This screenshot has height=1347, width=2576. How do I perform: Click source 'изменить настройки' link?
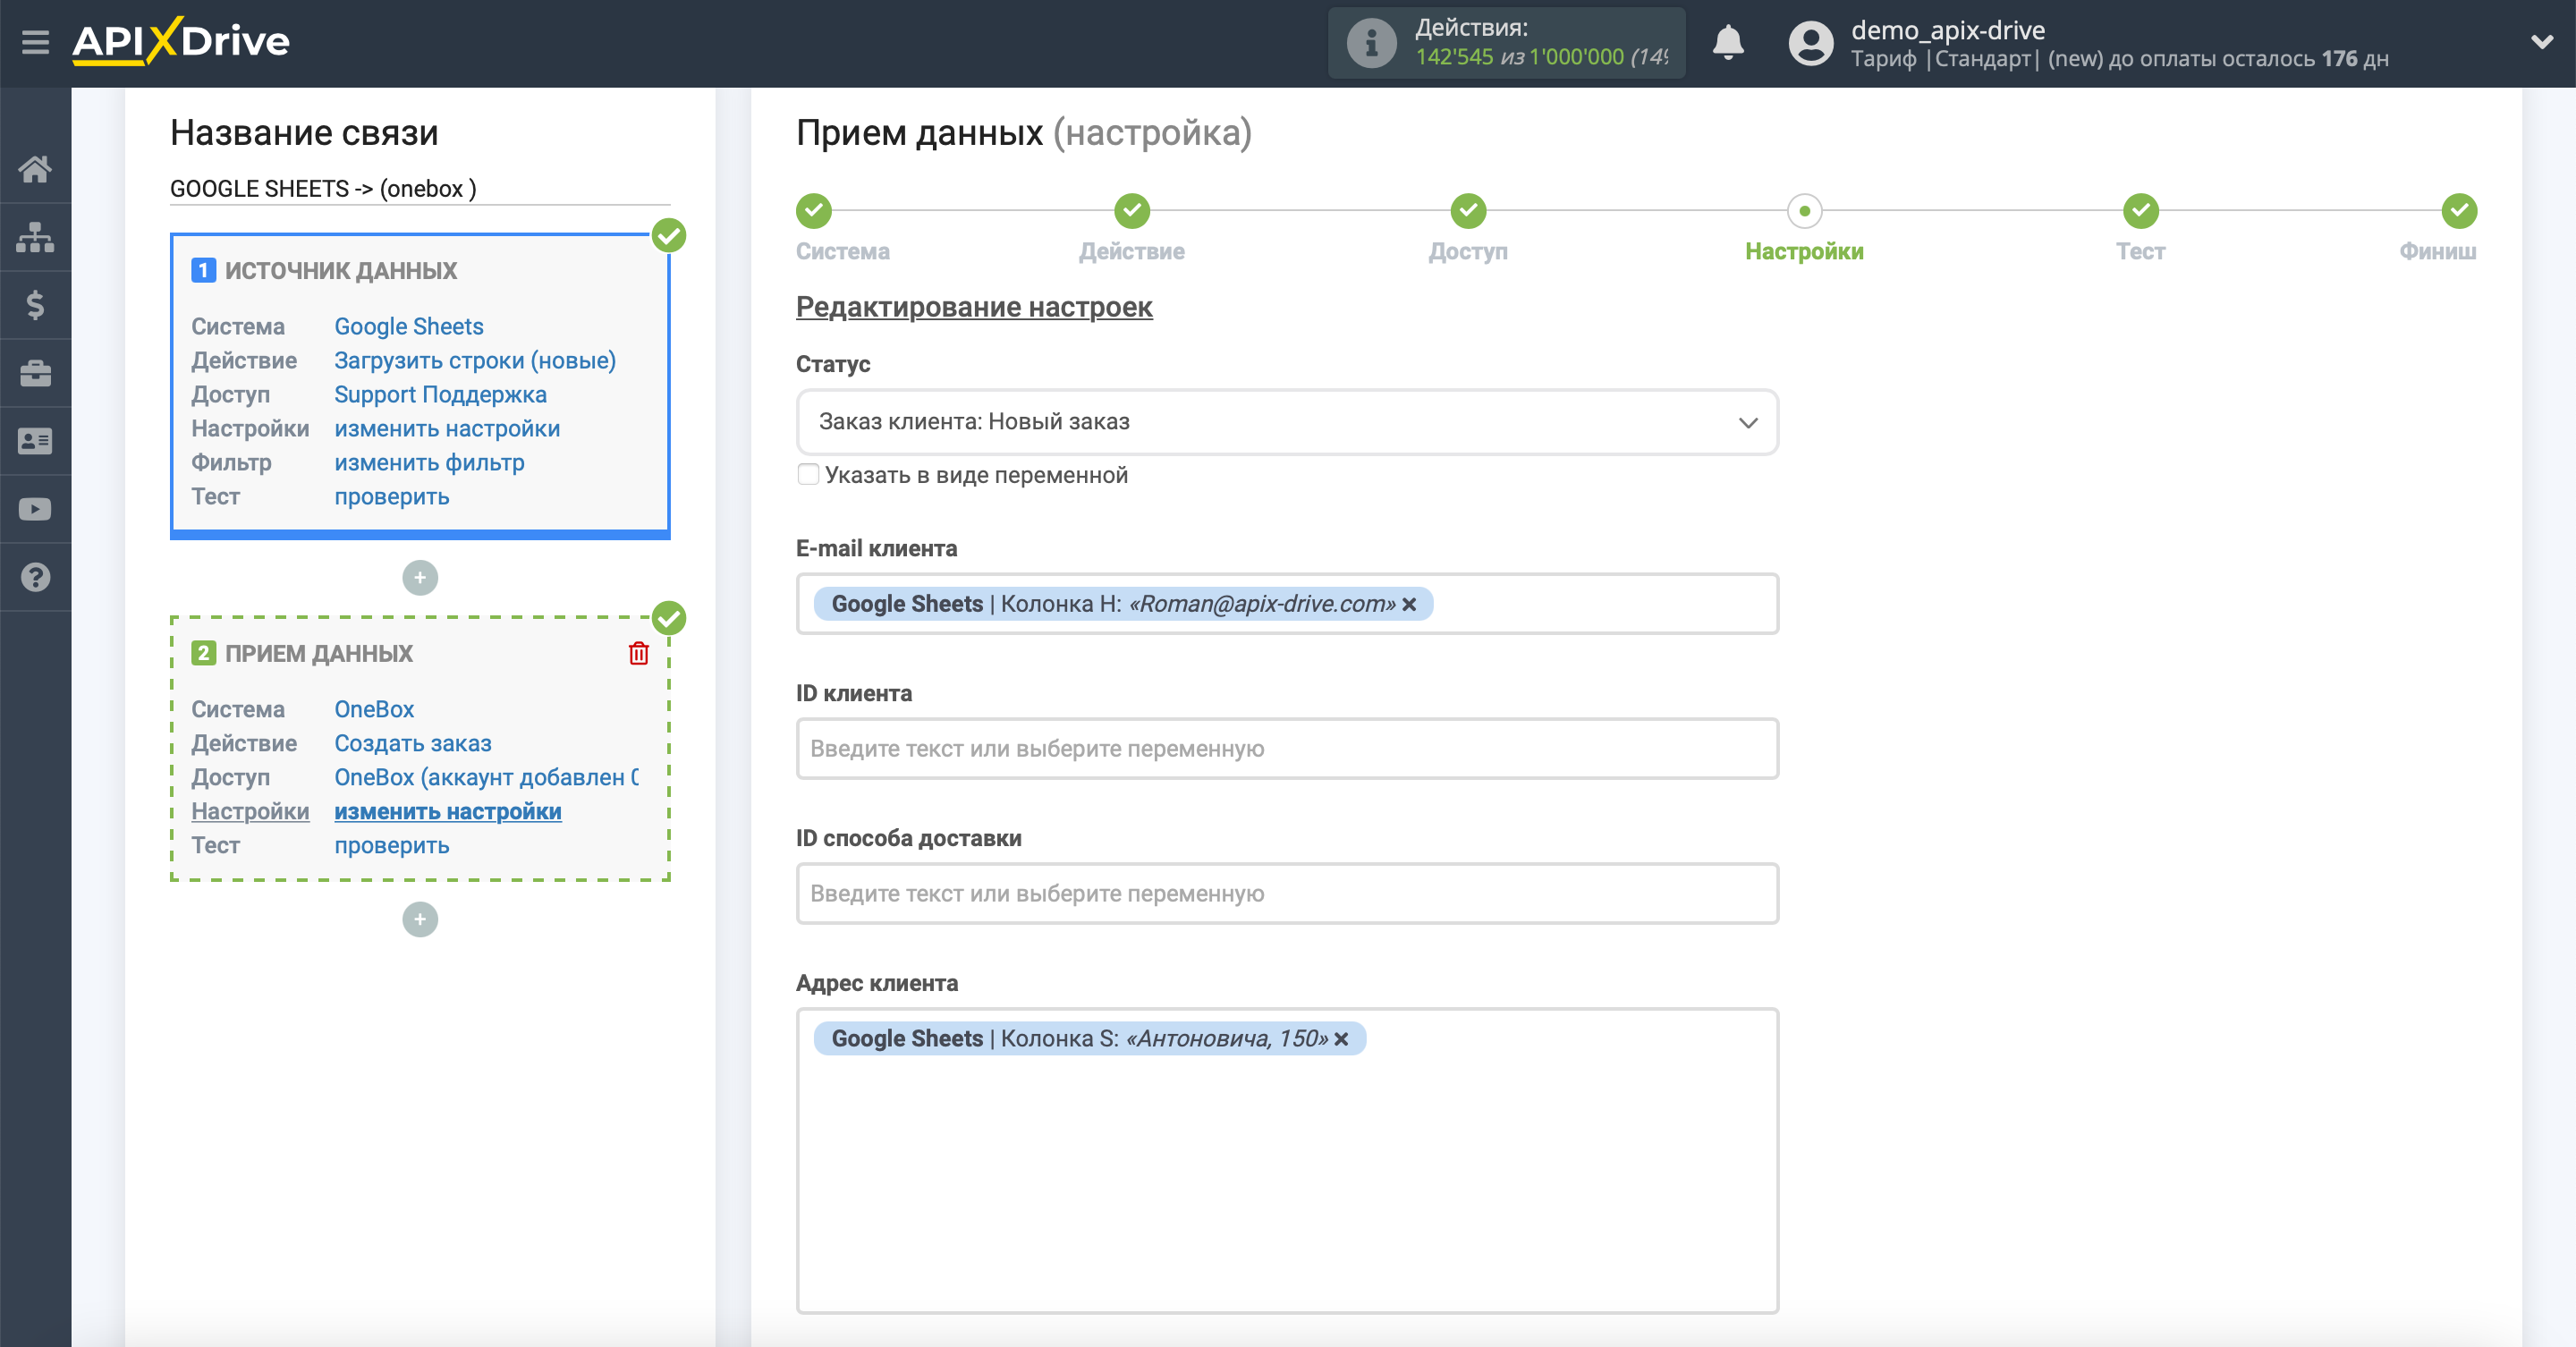pyautogui.click(x=447, y=428)
